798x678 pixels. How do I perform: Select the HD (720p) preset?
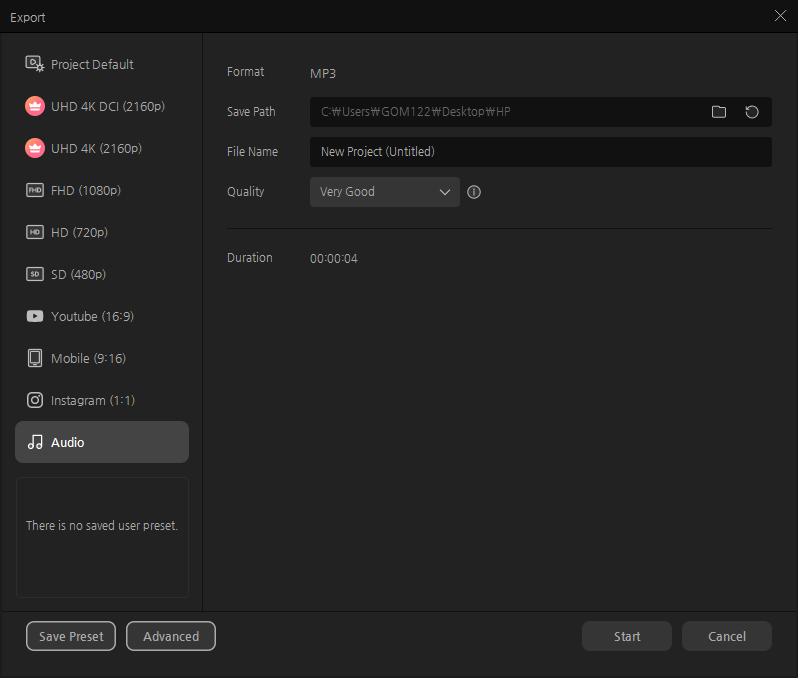point(79,232)
